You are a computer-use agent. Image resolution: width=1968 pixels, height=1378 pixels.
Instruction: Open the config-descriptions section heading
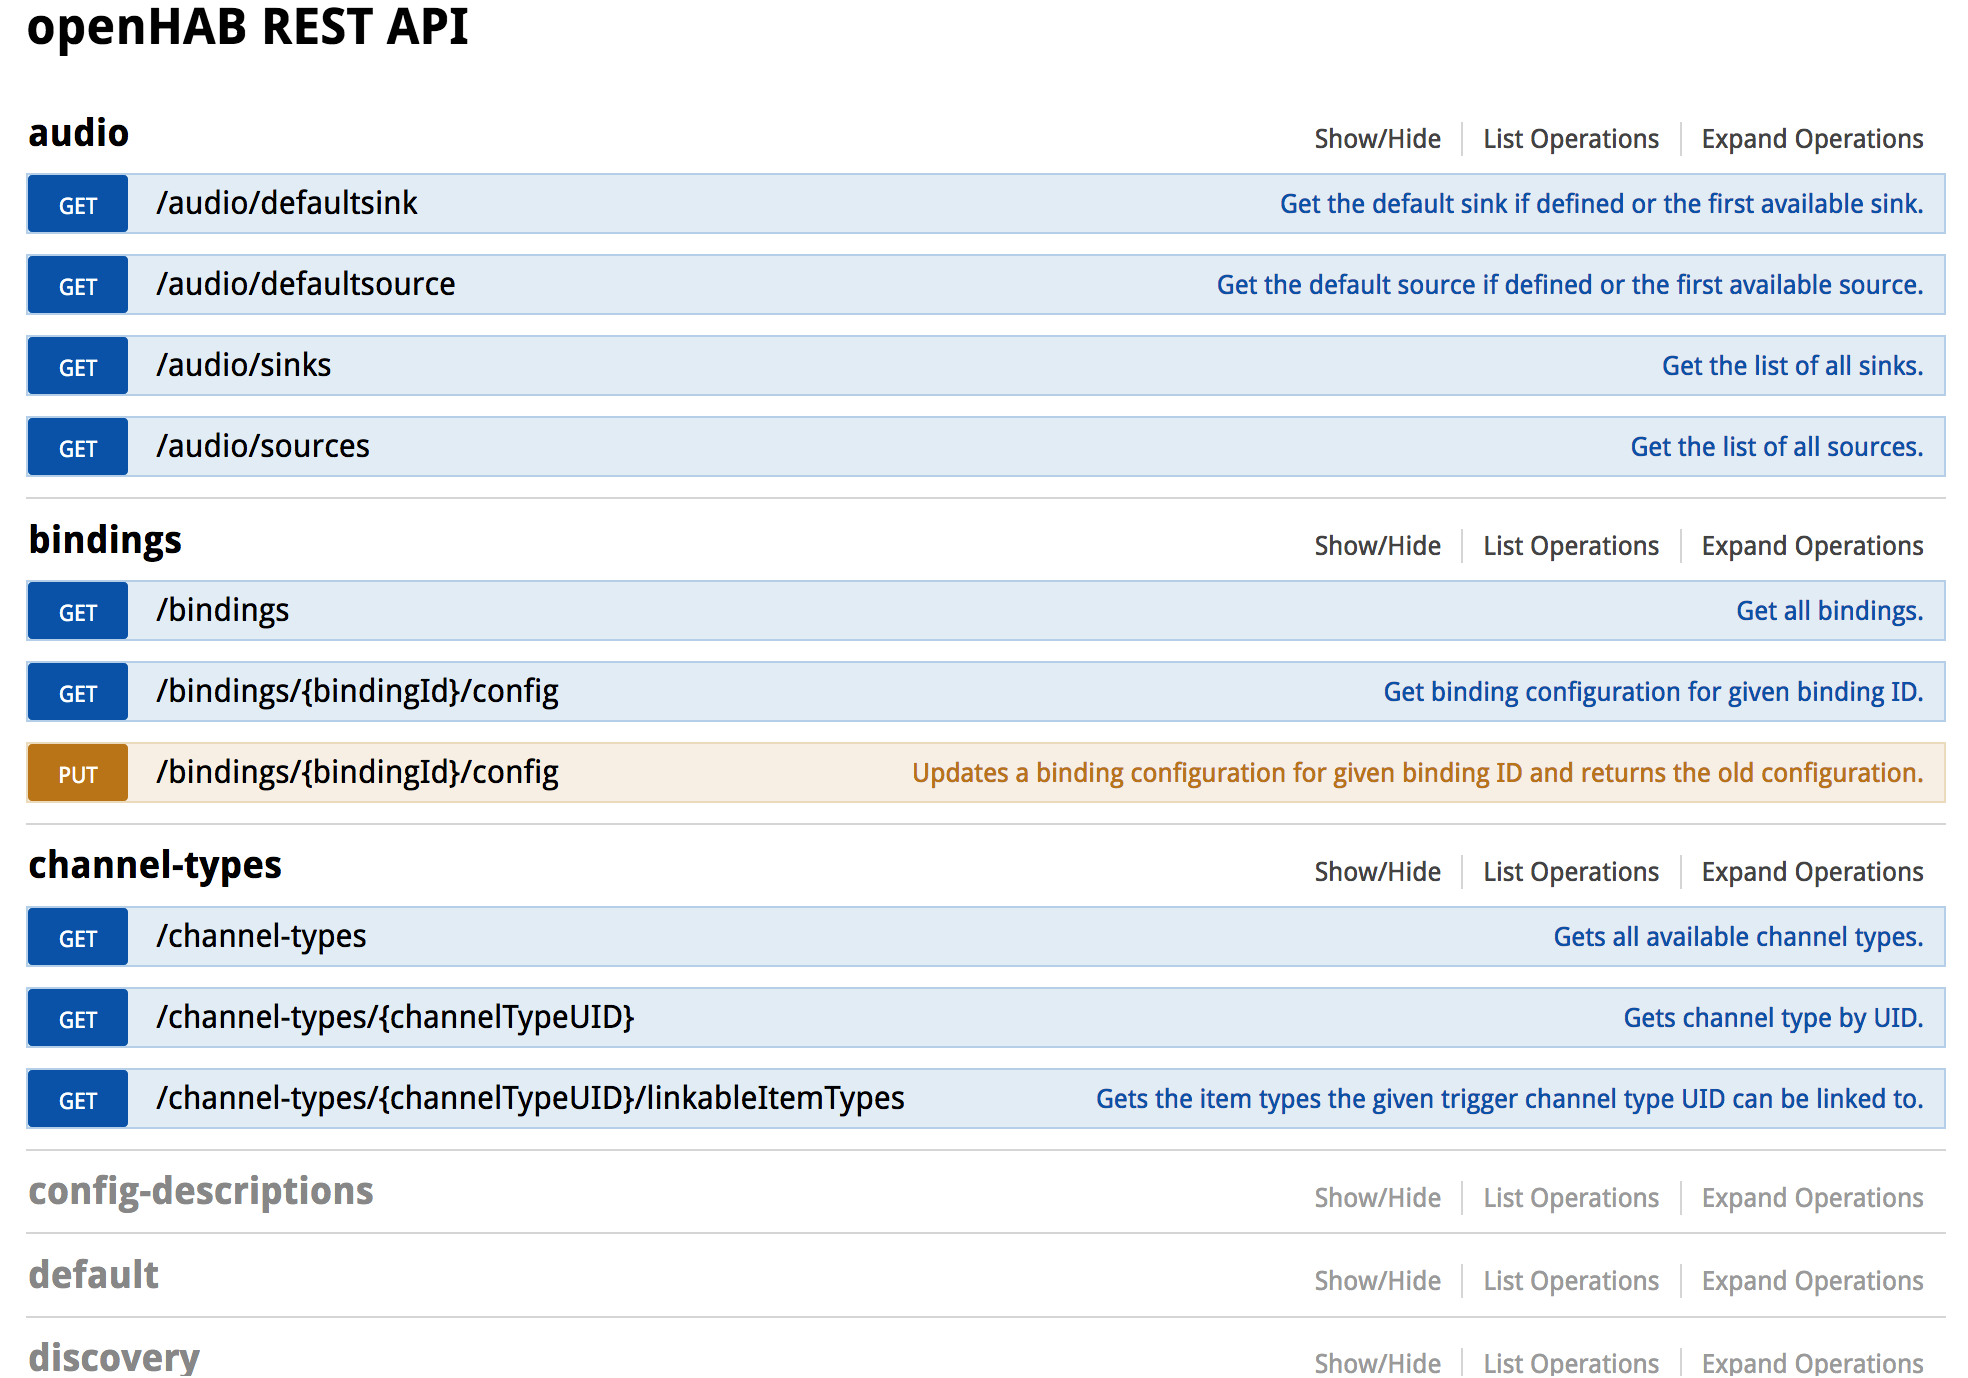point(201,1191)
